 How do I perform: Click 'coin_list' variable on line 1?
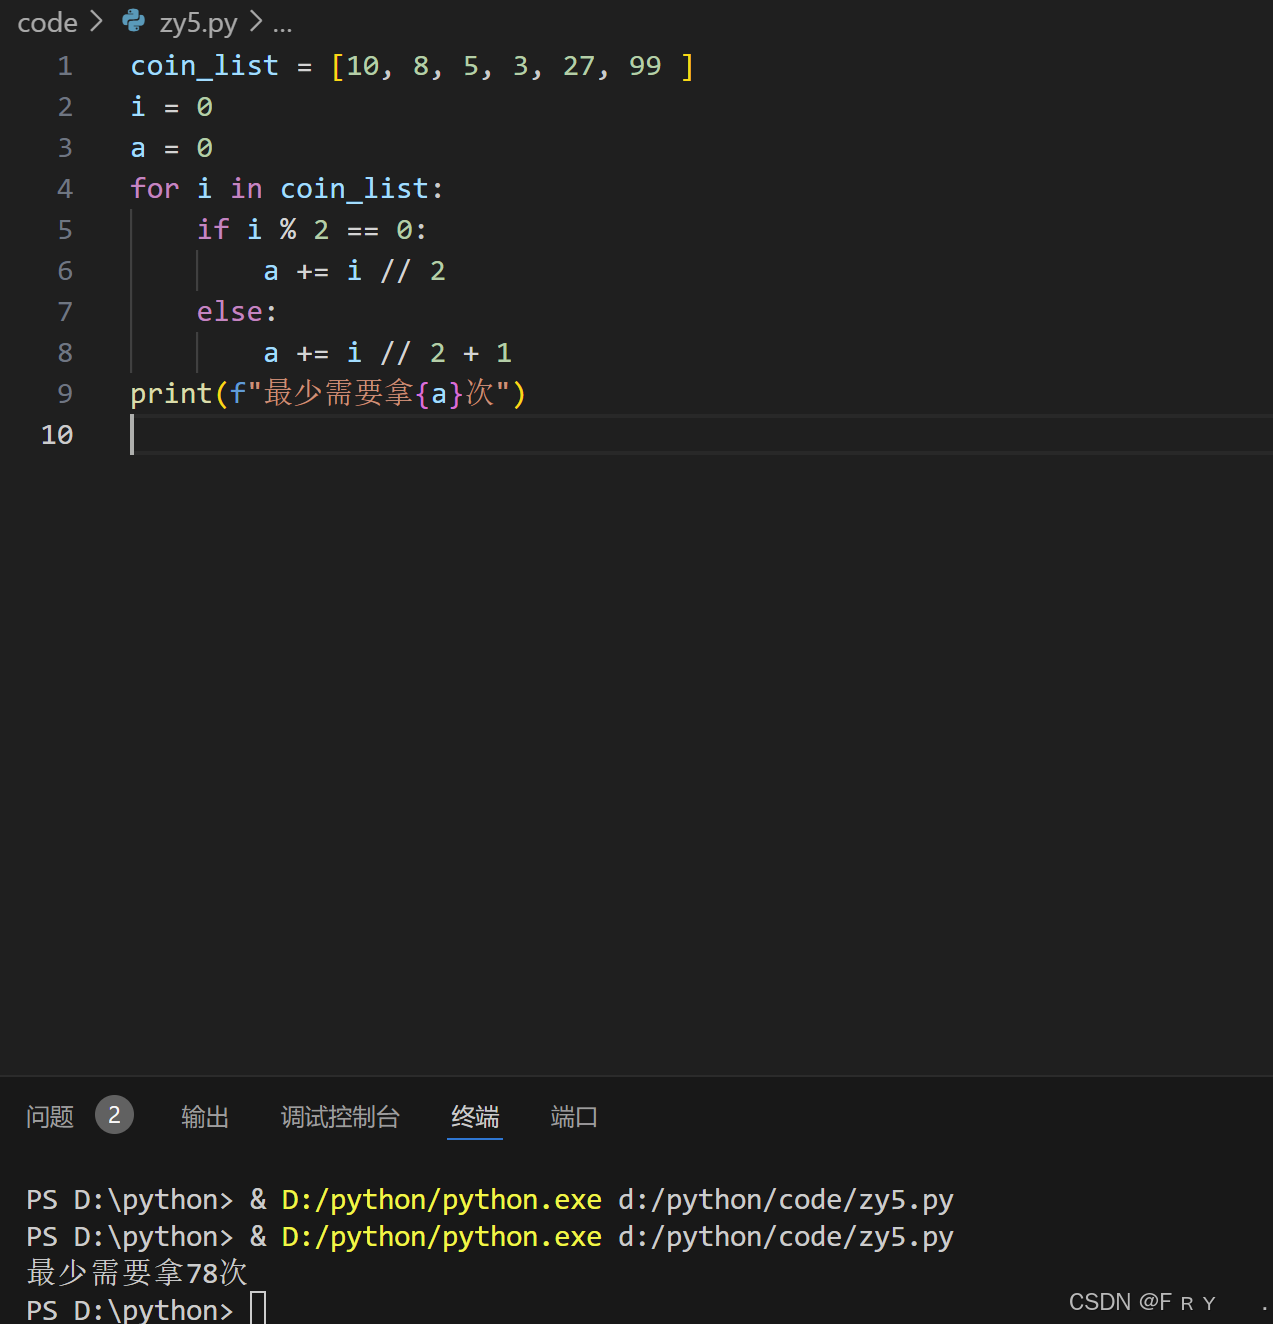tap(205, 66)
